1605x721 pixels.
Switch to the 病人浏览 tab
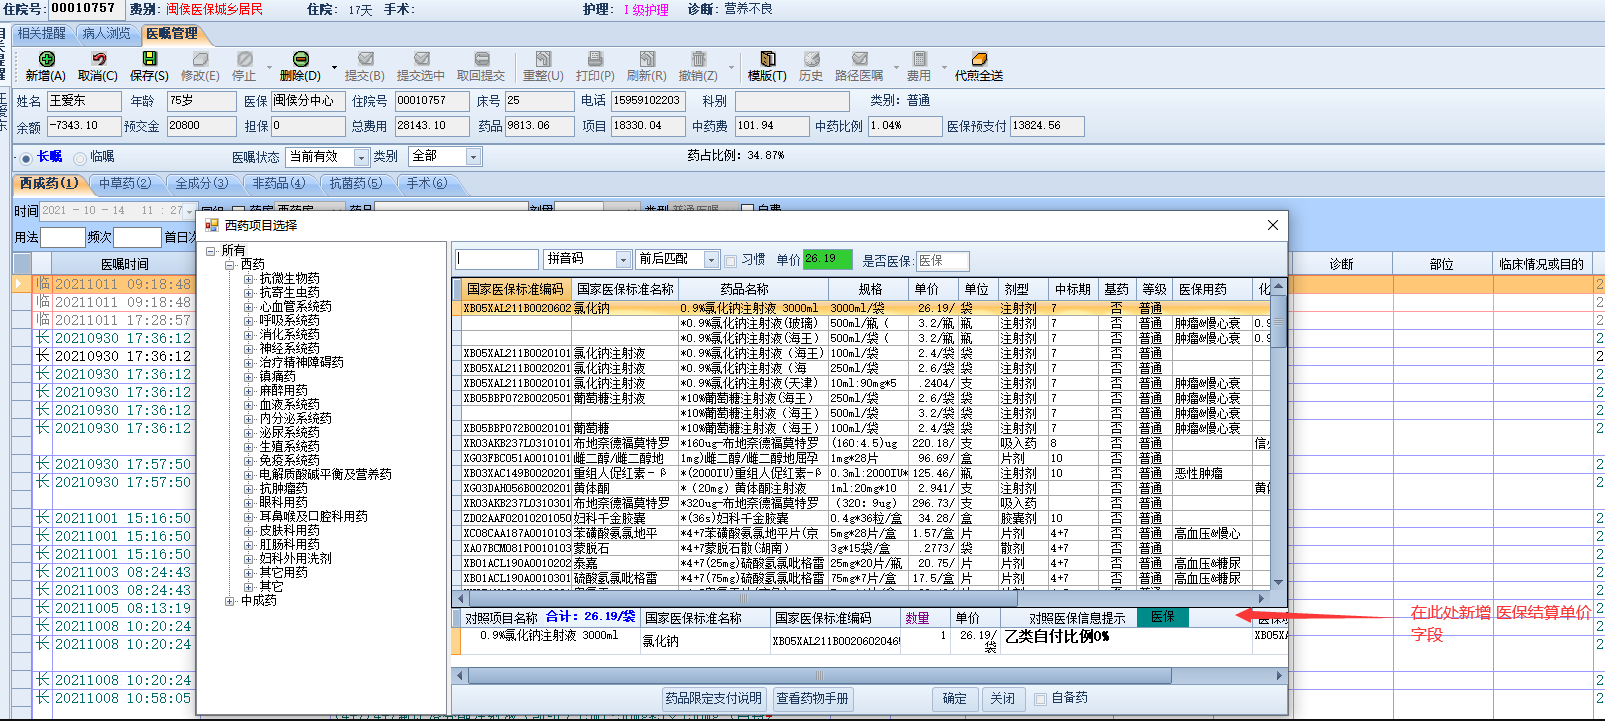tap(107, 34)
